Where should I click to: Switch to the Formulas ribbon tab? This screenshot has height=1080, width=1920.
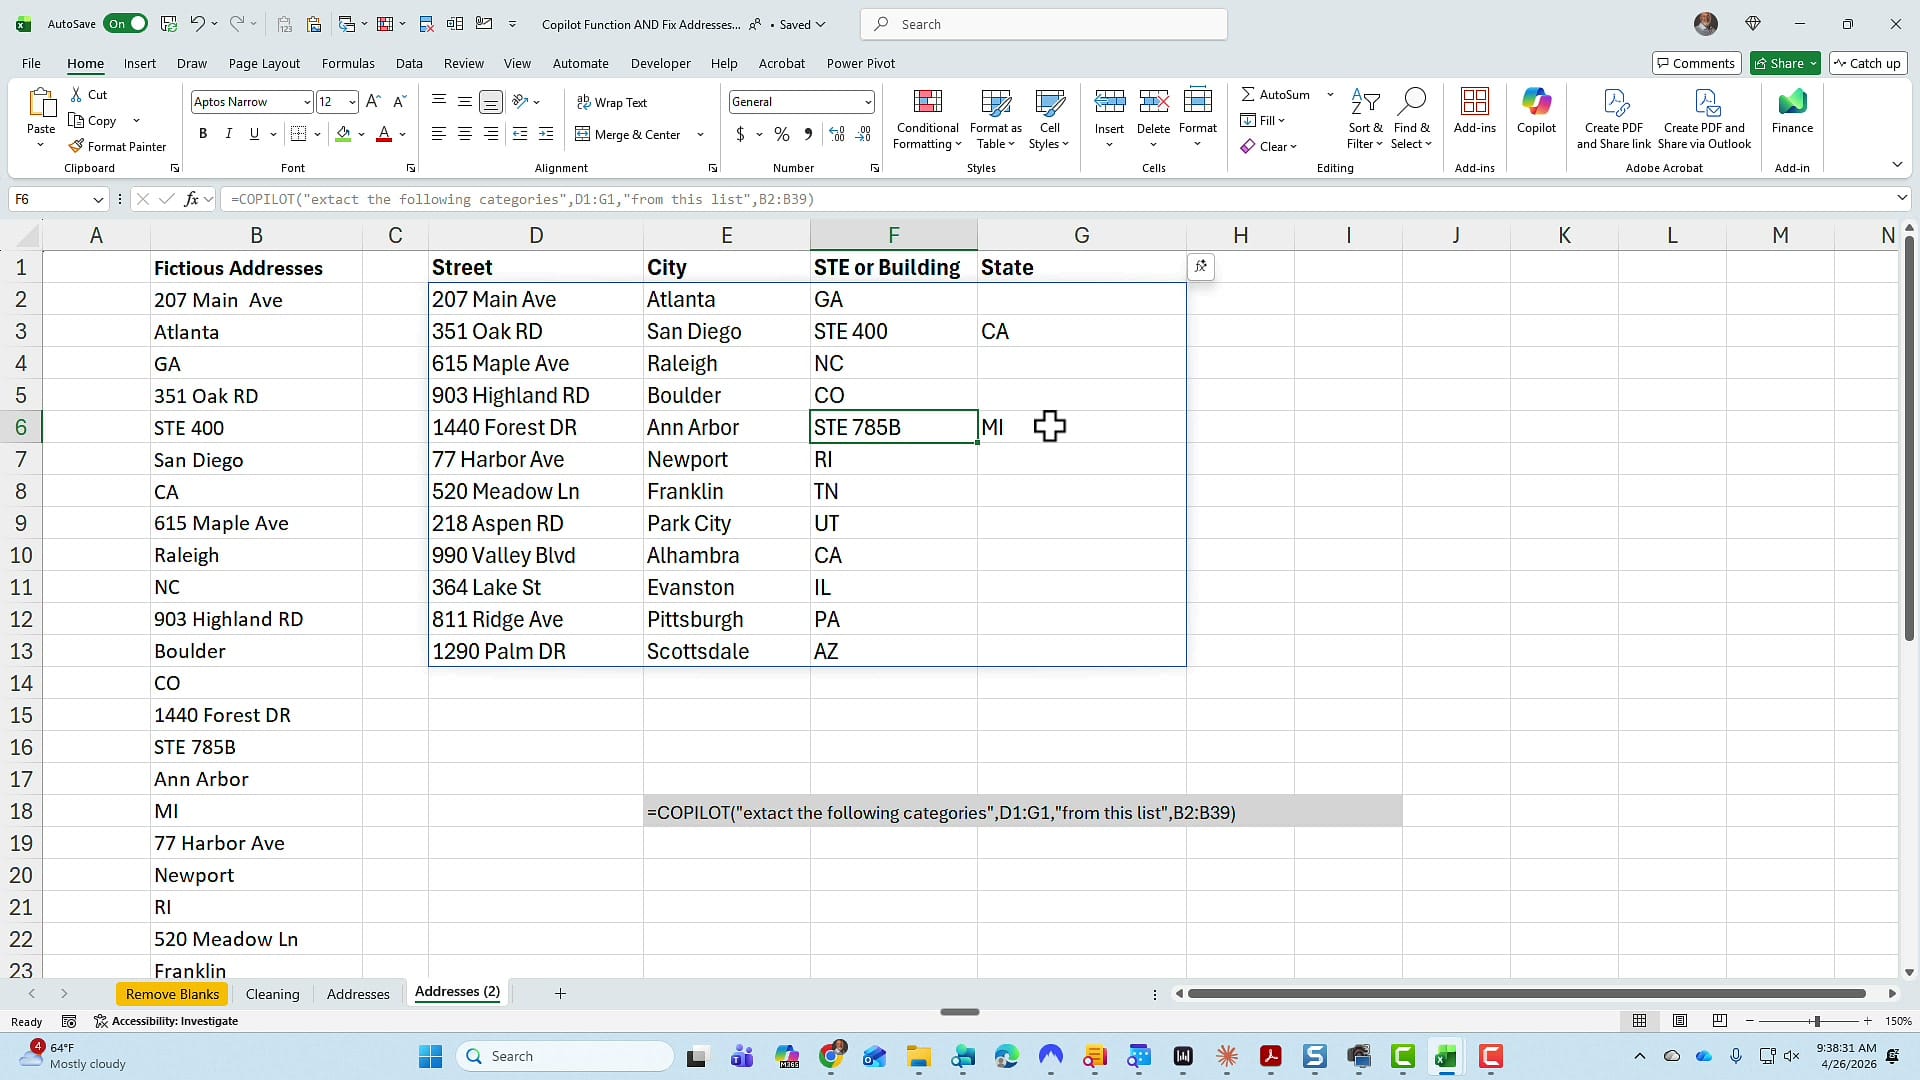(347, 63)
